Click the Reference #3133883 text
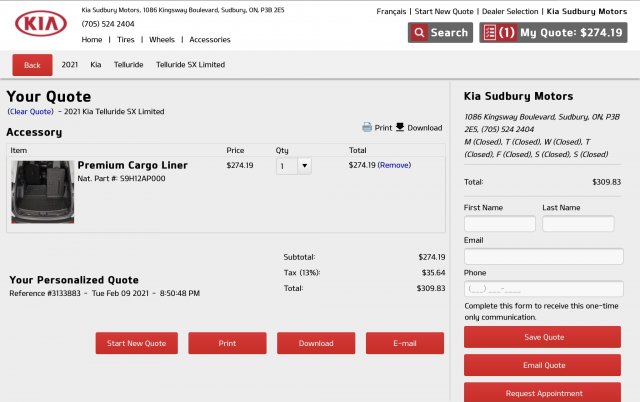 tap(45, 293)
